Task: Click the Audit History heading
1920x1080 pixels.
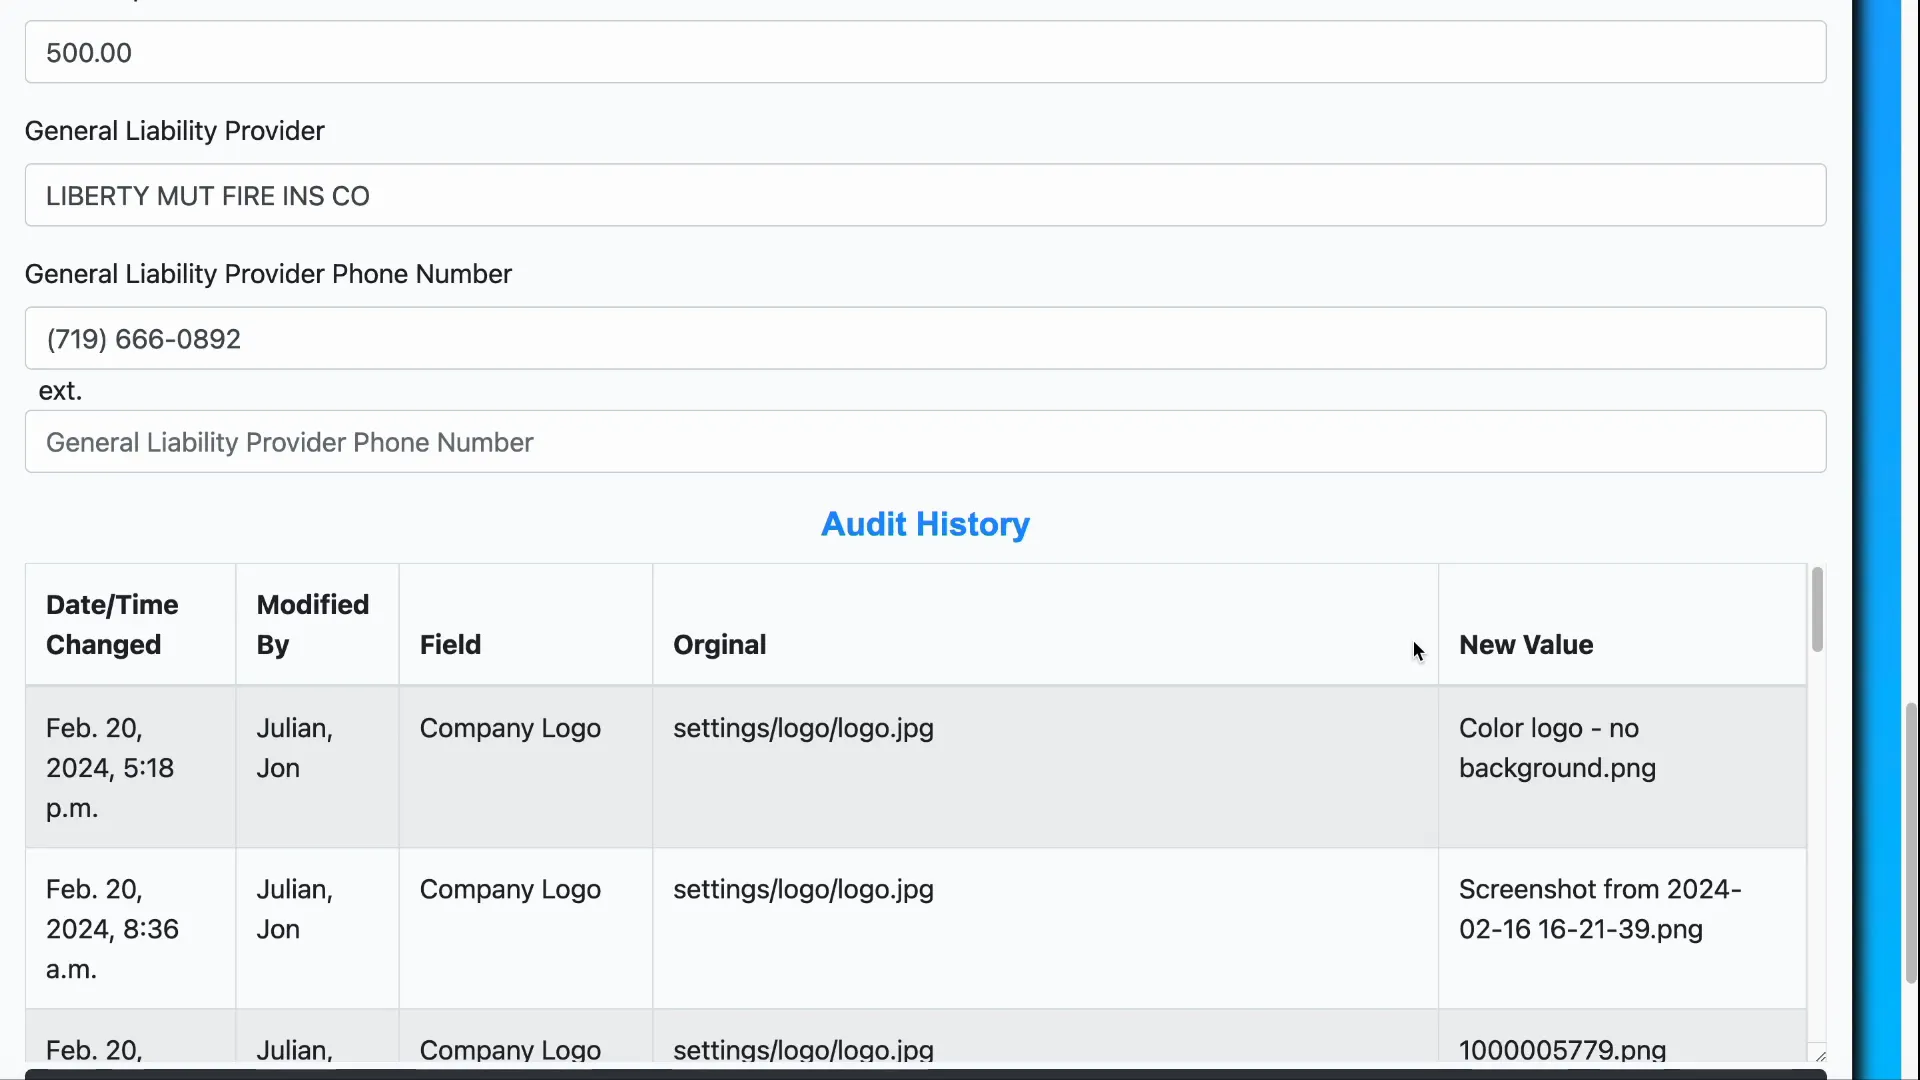Action: (924, 524)
